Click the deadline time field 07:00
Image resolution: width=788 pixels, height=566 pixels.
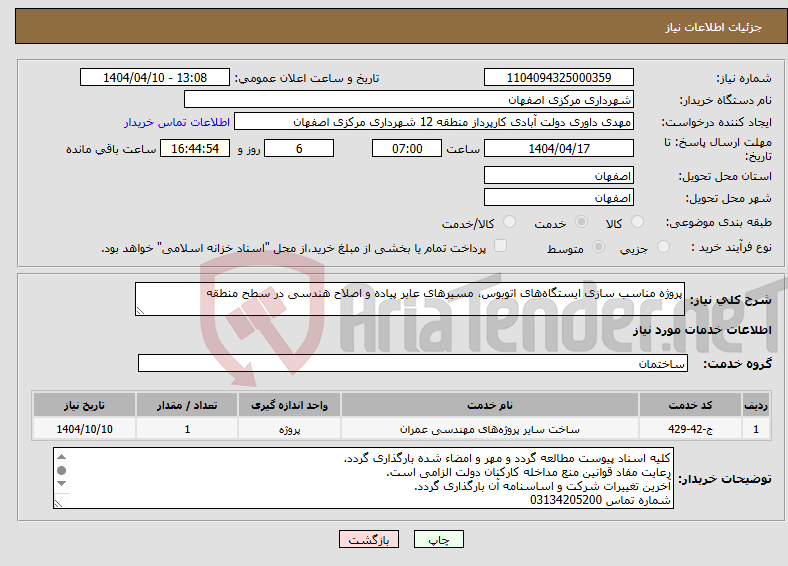coord(407,148)
